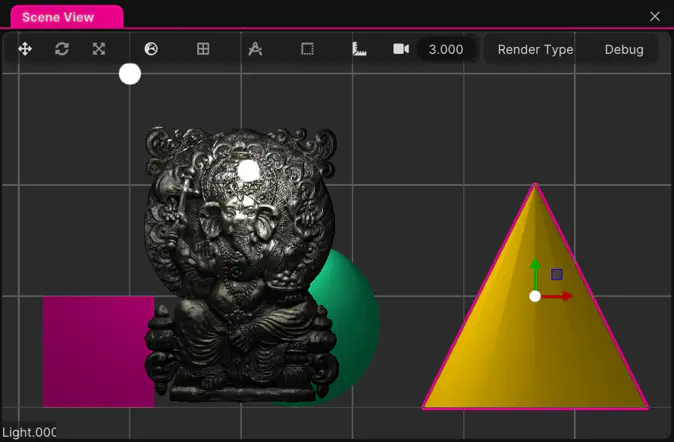Close the Scene View panel

[655, 16]
